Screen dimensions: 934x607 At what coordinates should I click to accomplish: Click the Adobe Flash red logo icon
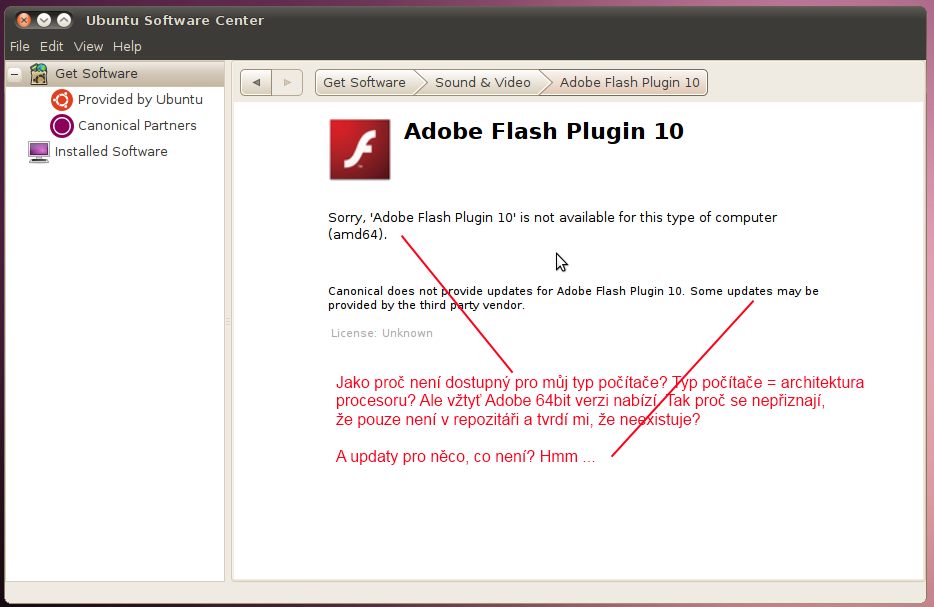click(360, 150)
